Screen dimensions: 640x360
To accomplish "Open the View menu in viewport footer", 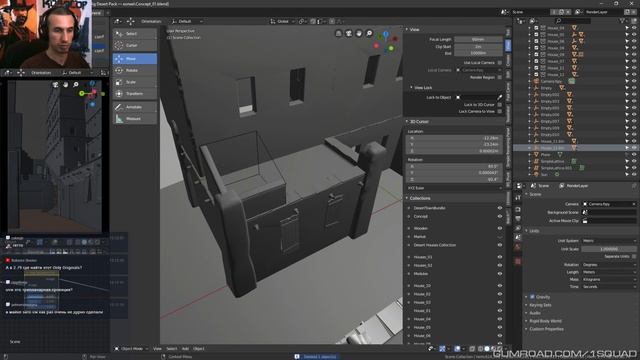I will 157,349.
